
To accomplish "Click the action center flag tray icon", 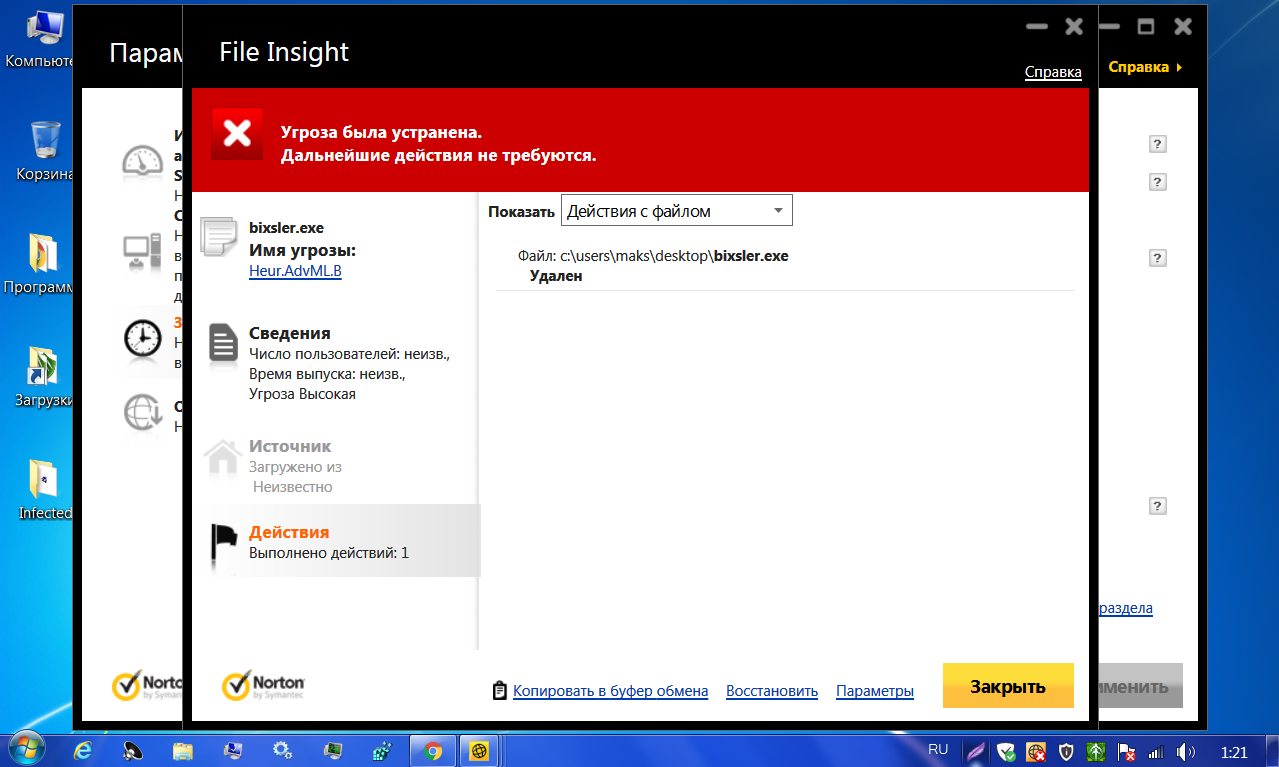I will pos(1126,751).
